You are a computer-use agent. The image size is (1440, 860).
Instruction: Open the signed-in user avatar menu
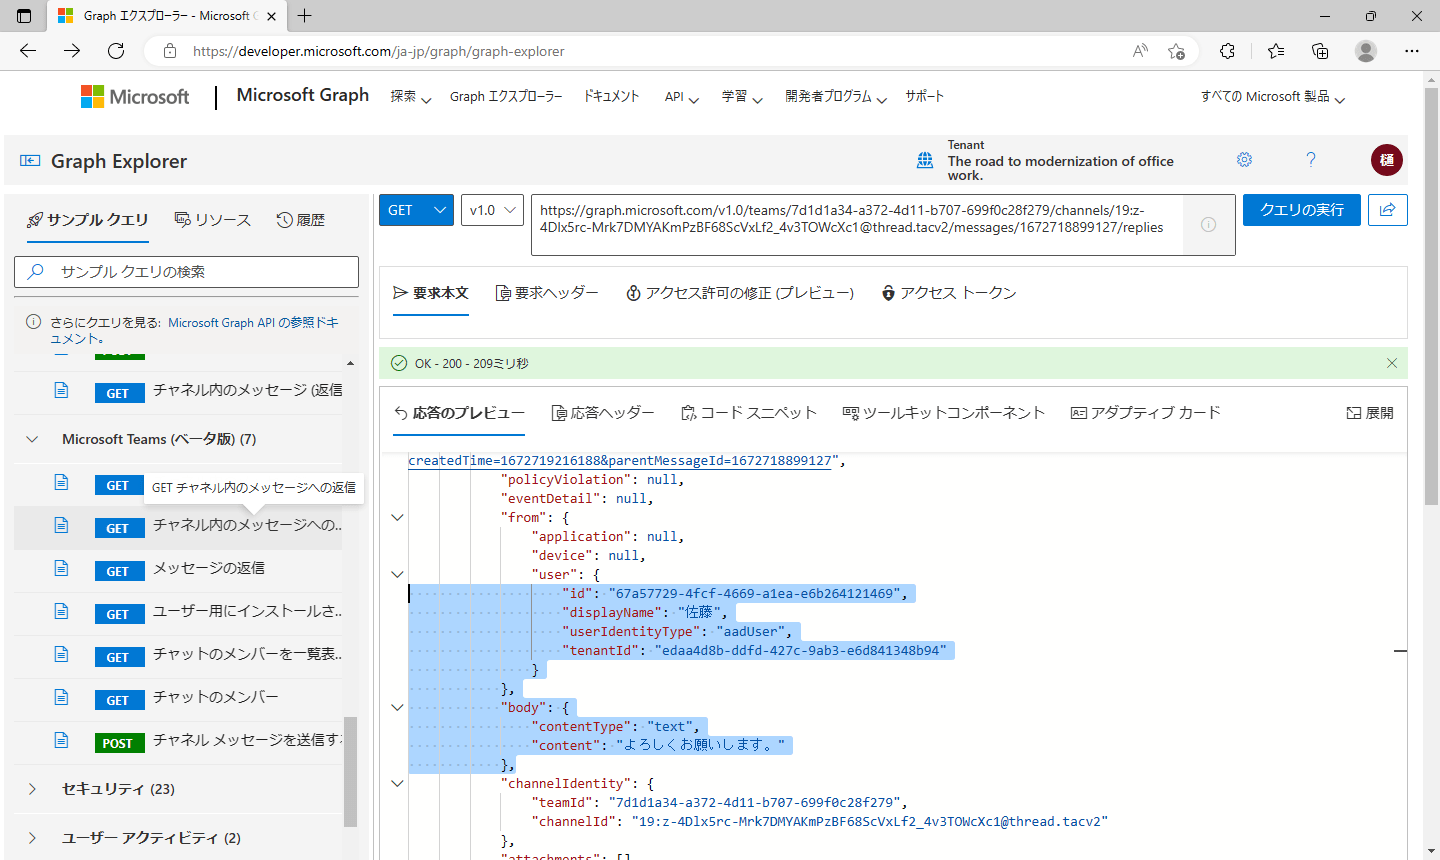coord(1386,160)
